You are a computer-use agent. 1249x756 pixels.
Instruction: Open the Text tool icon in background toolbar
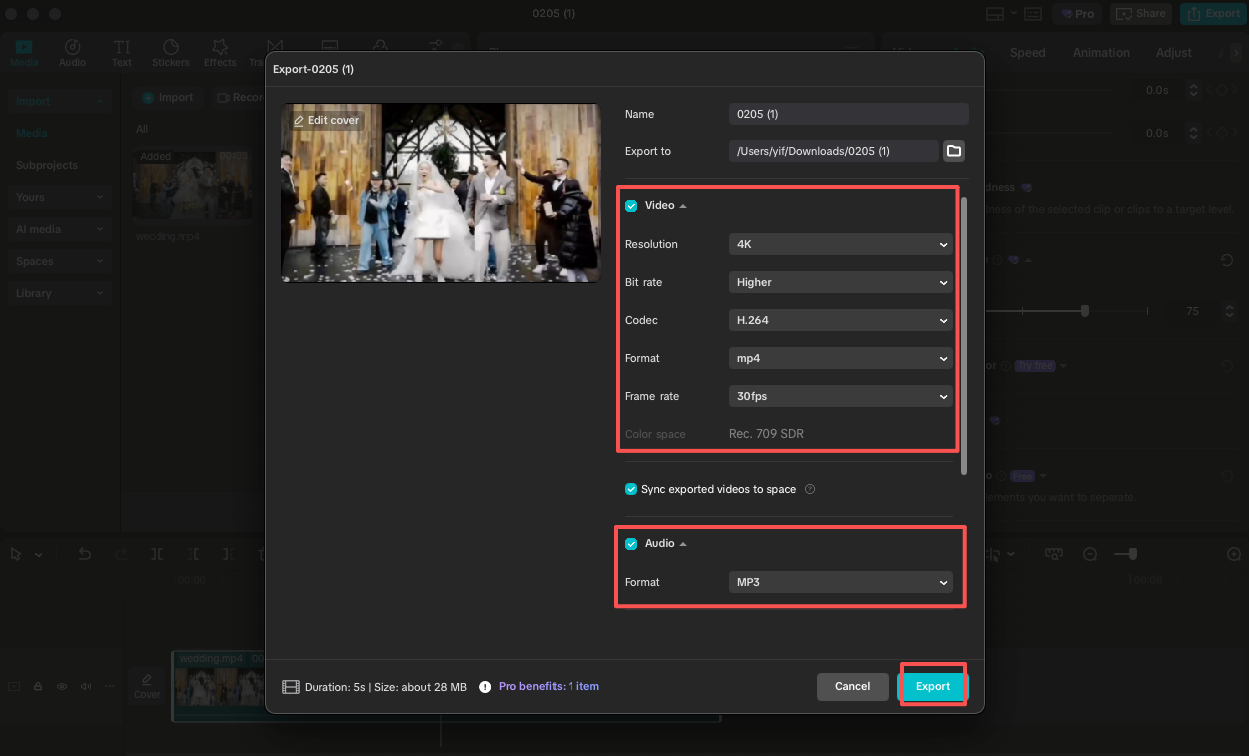(x=122, y=53)
